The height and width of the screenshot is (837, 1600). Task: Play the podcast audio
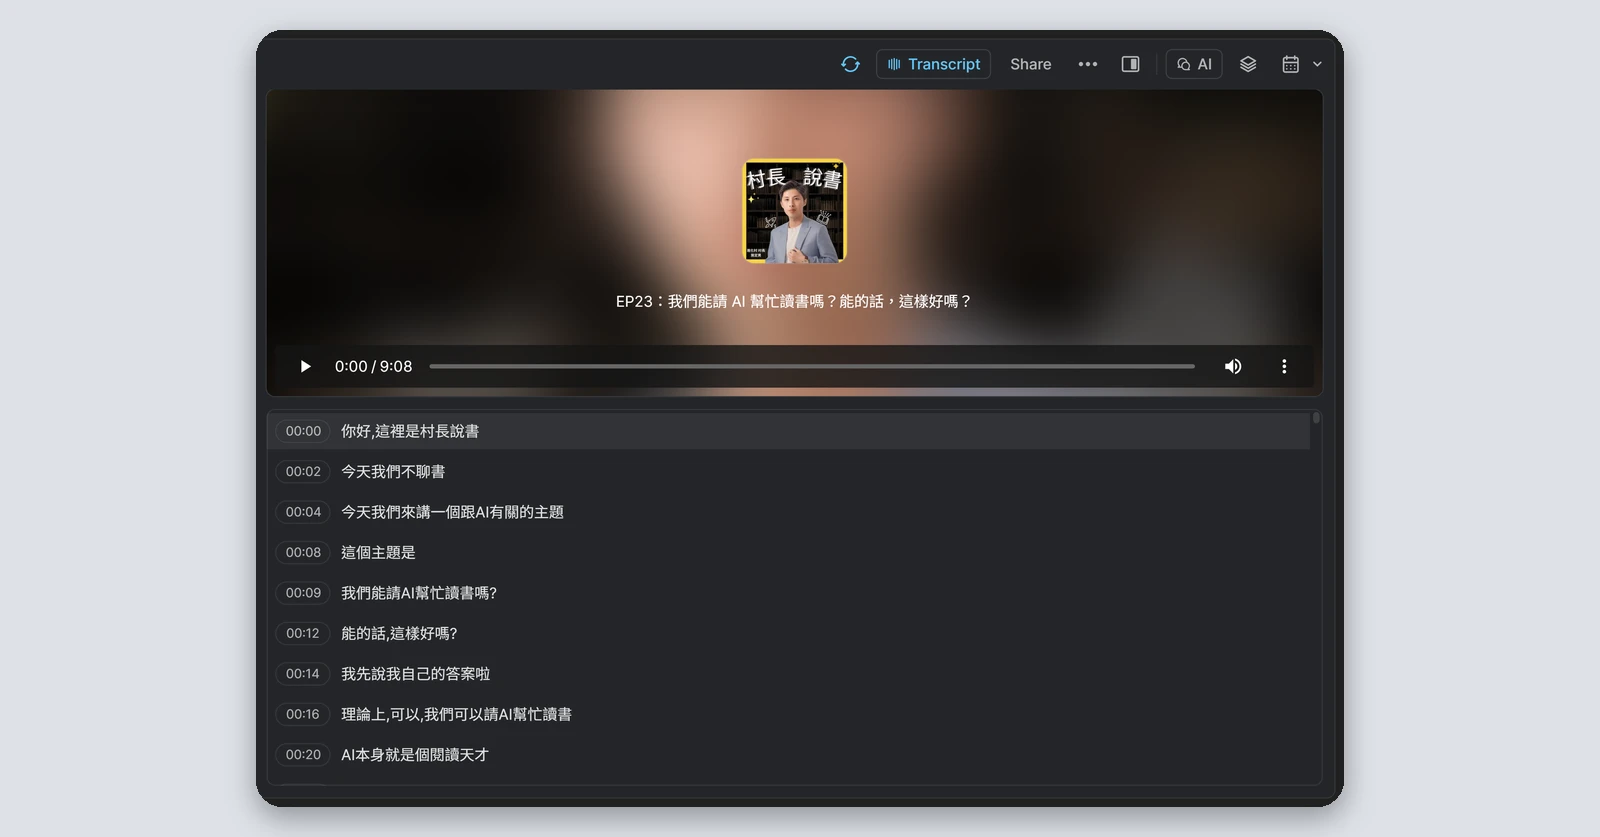[x=305, y=366]
